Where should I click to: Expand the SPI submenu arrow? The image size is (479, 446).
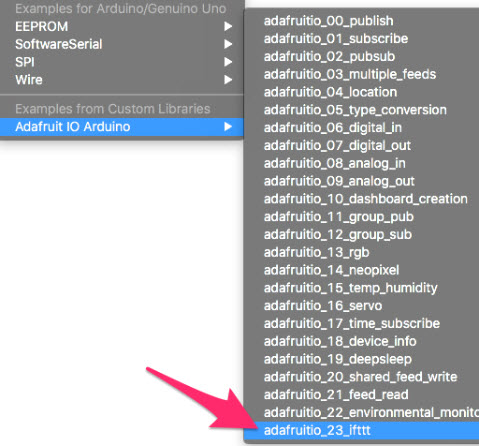(x=228, y=62)
